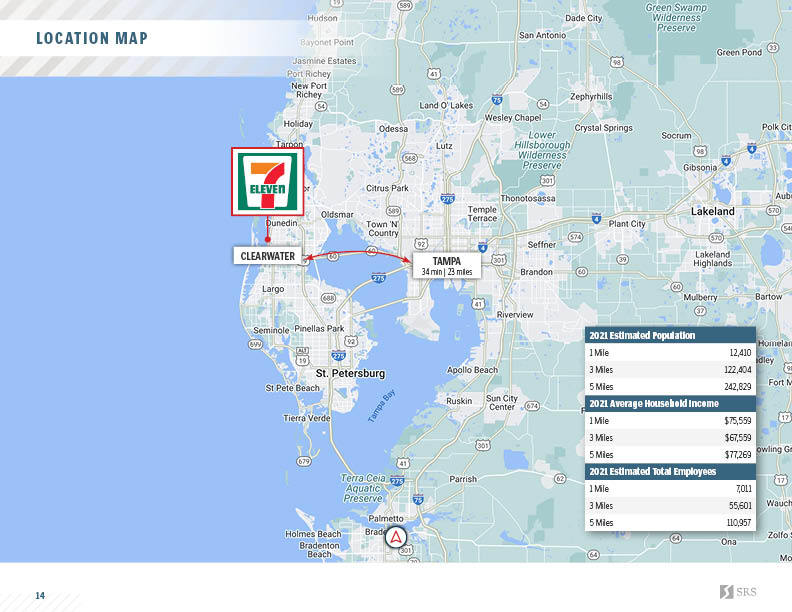The image size is (792, 612).
Task: Click the Lower Hillsborough Wilderness Preserve label
Action: coord(542,150)
